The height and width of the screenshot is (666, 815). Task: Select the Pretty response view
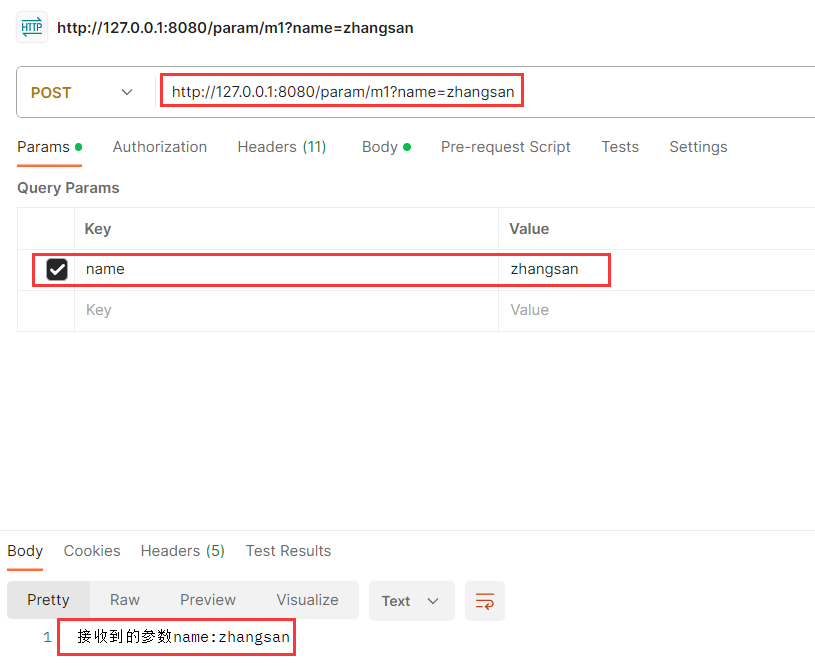(x=48, y=600)
